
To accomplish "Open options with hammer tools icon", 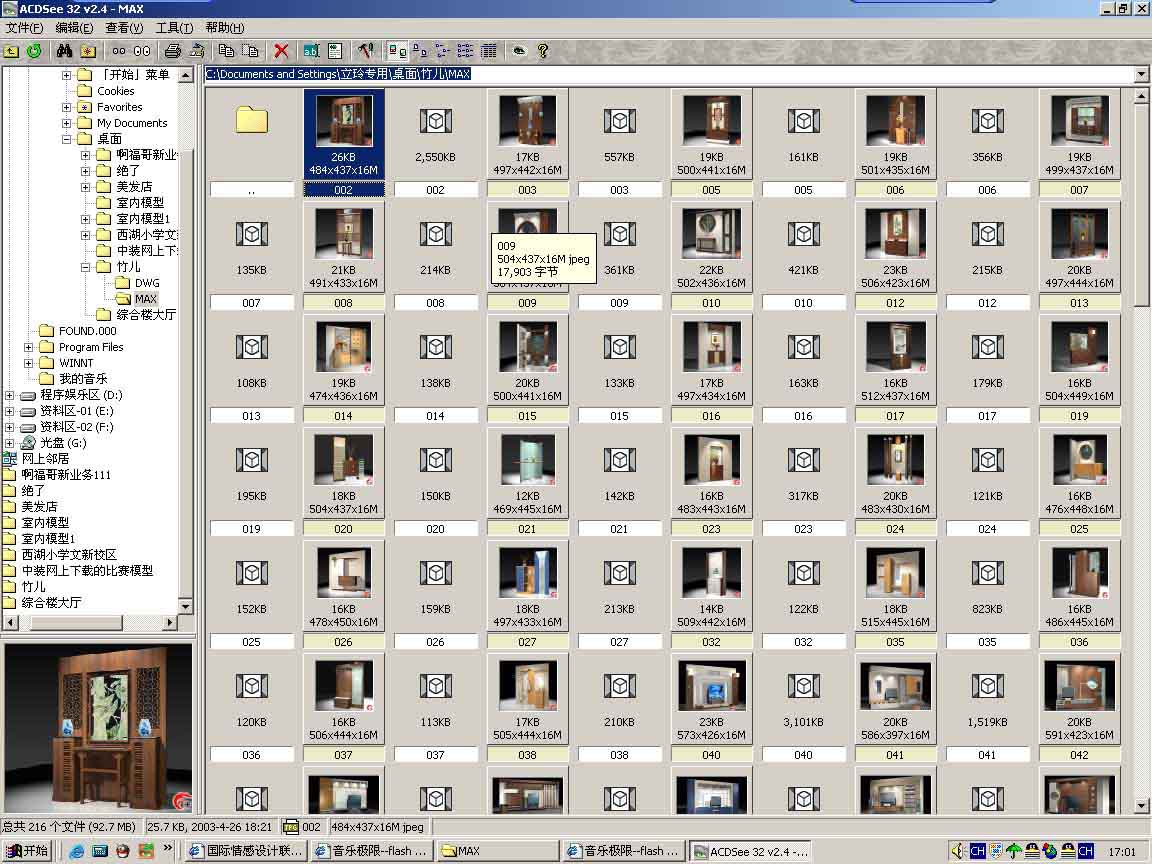I will (366, 51).
